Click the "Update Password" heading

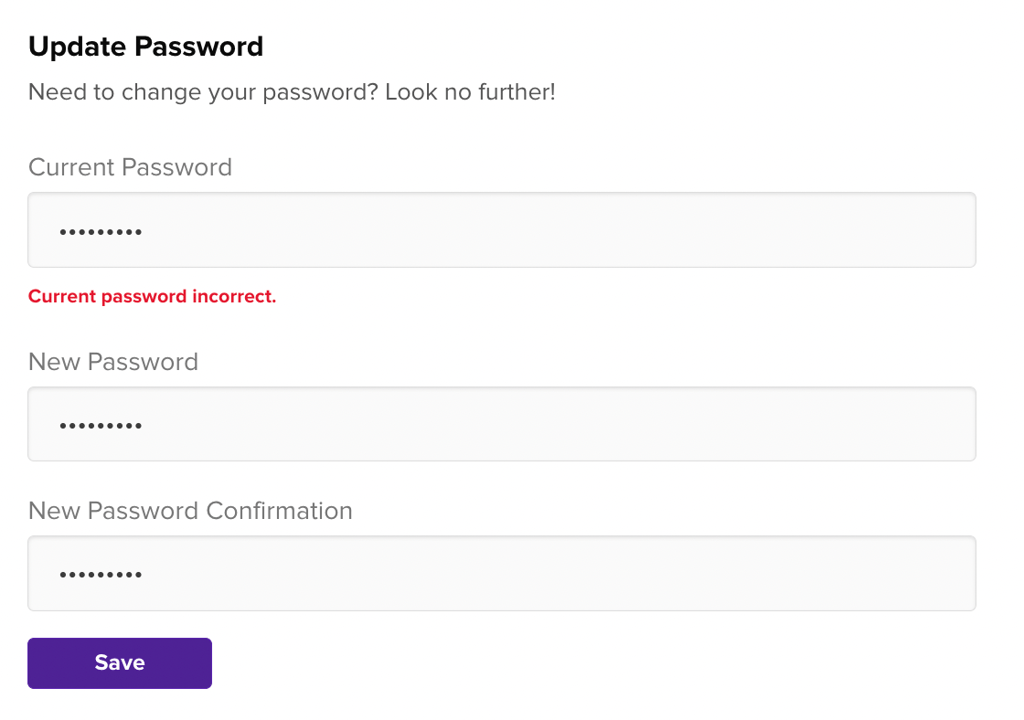146,46
